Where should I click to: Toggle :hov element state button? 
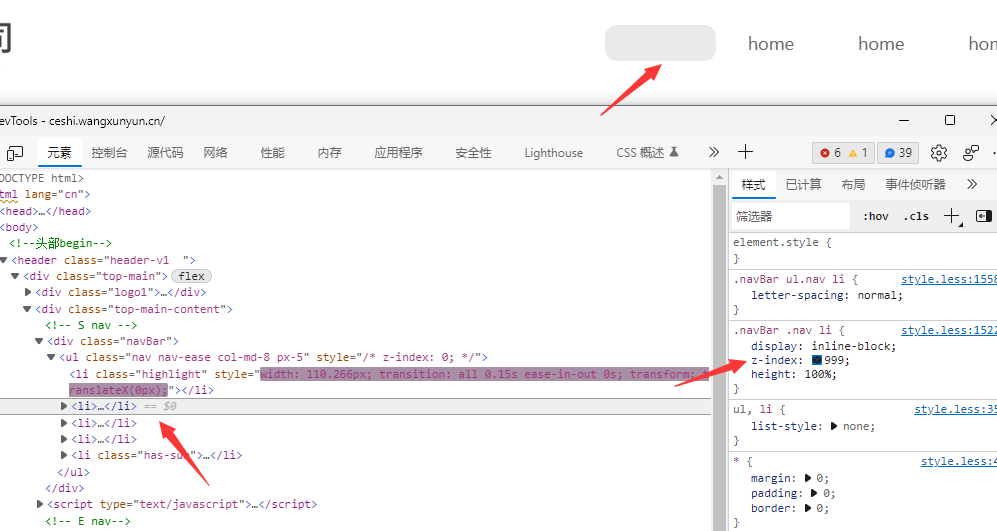coord(876,216)
